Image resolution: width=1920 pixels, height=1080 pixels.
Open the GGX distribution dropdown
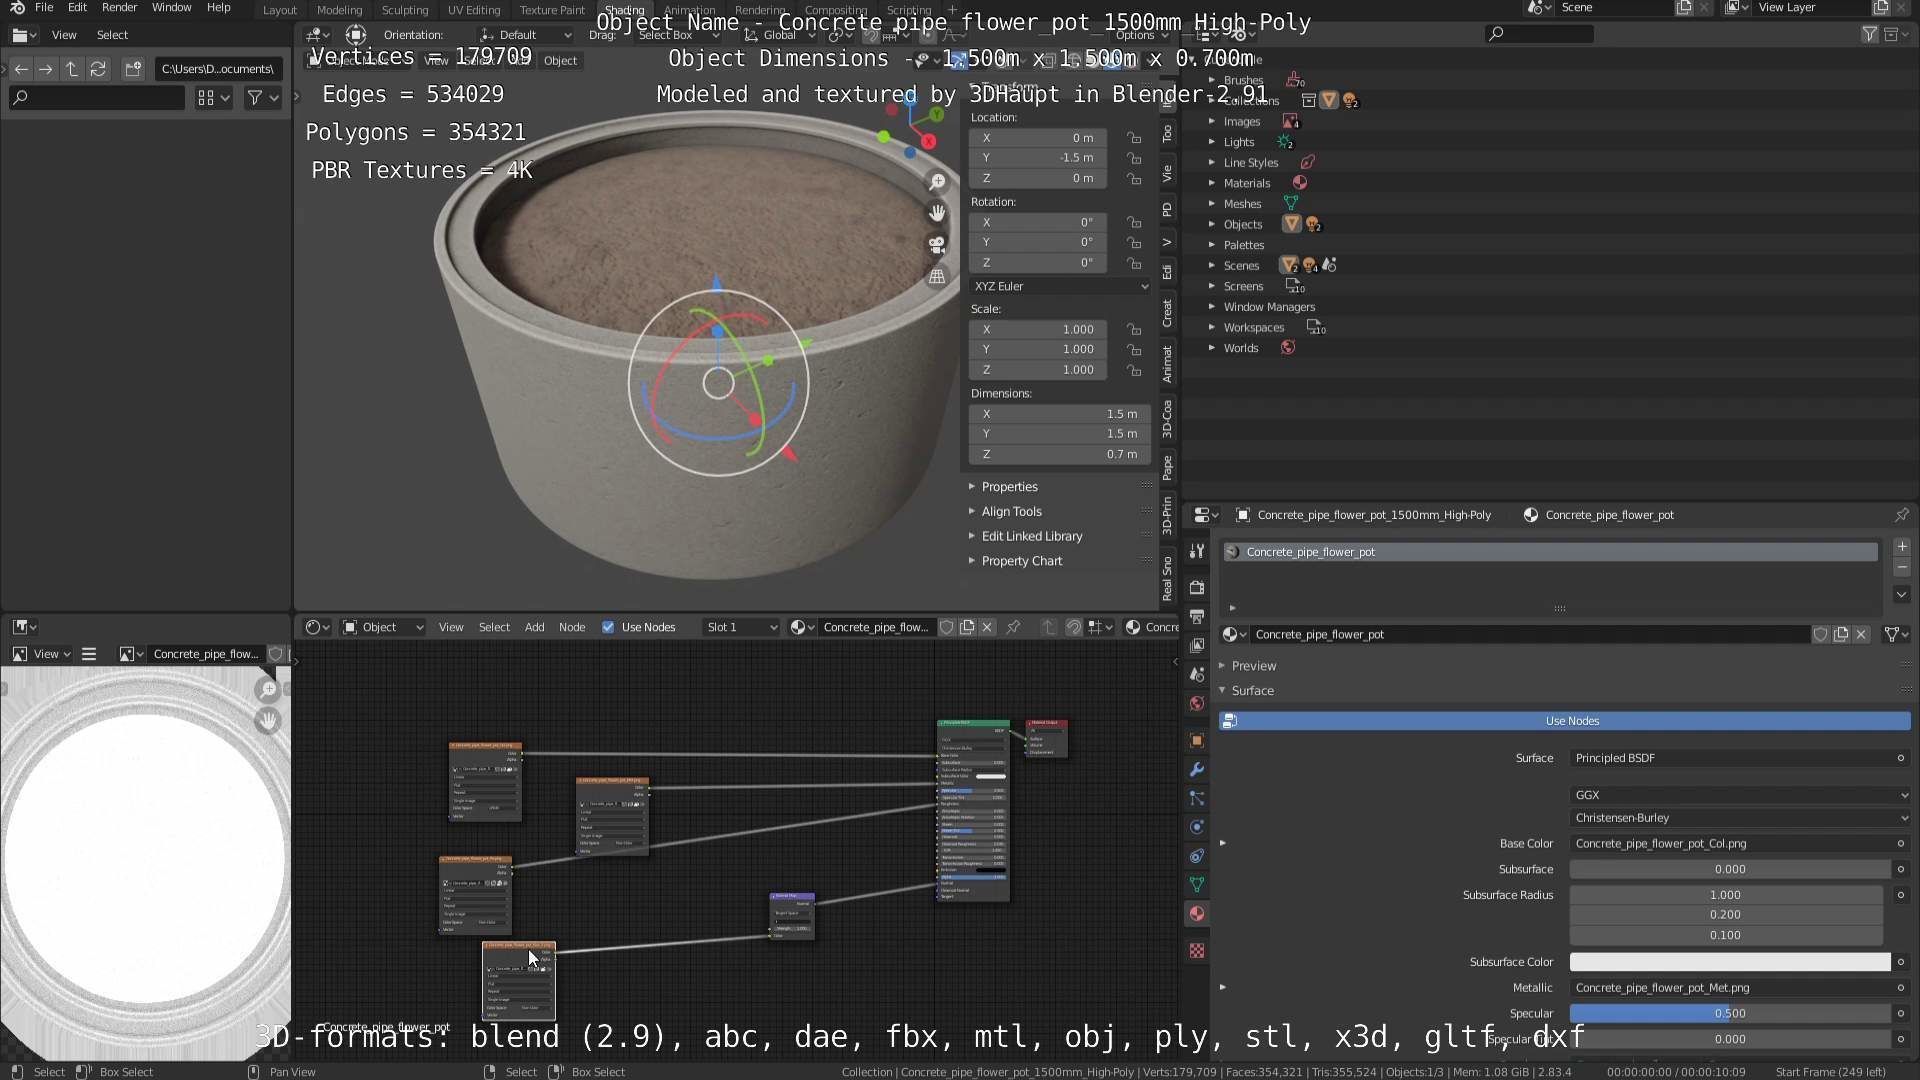(x=1740, y=795)
